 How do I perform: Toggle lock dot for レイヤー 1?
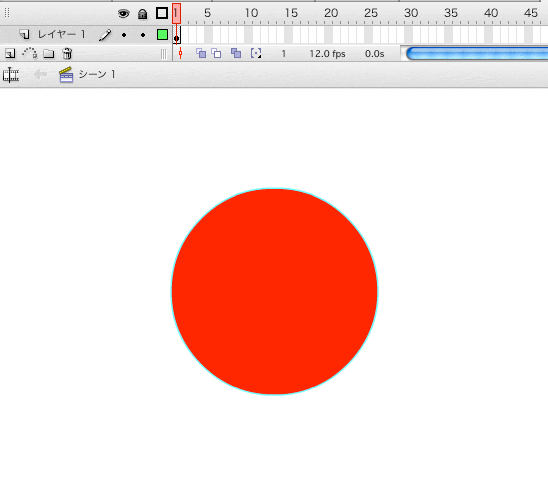pos(143,35)
